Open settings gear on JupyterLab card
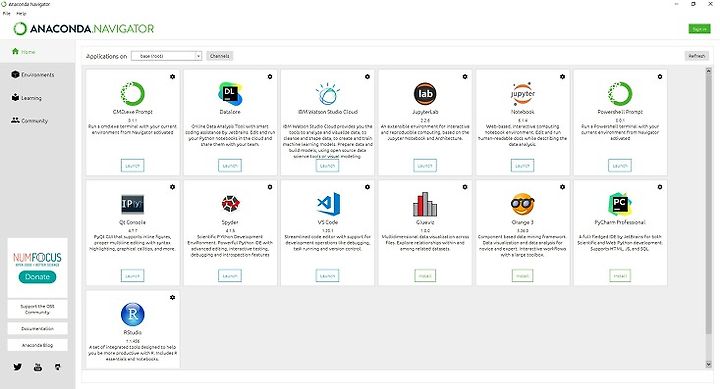Screen dimensions: 720x389 click(x=465, y=77)
